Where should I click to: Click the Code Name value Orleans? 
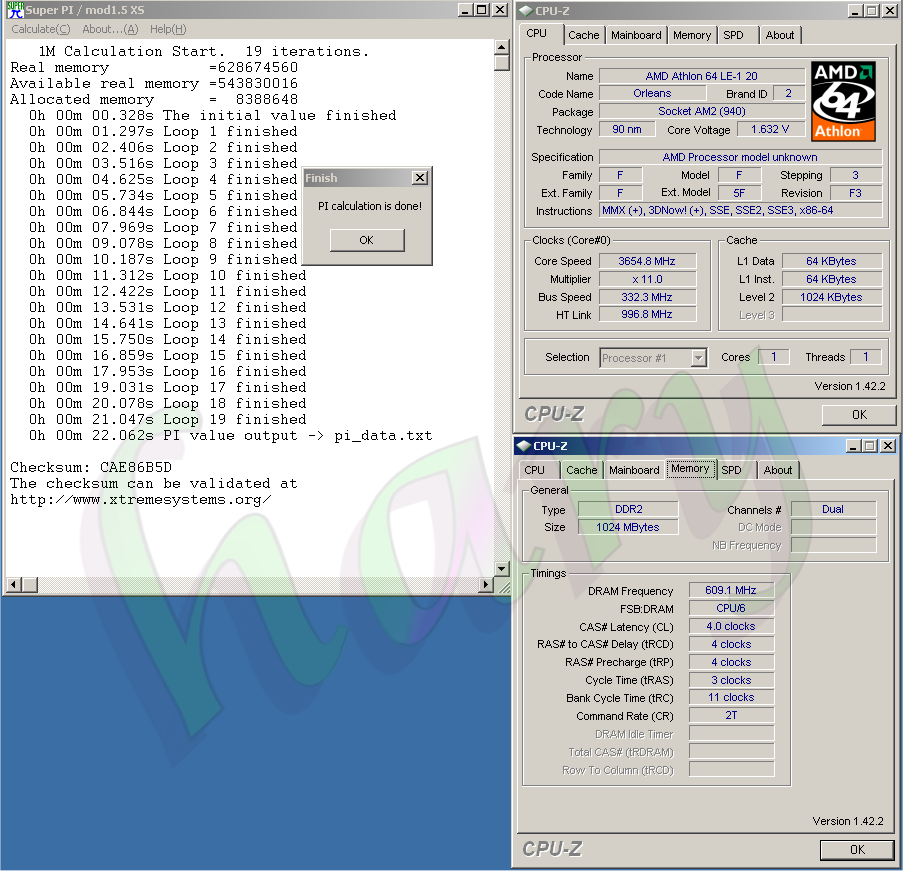click(652, 93)
